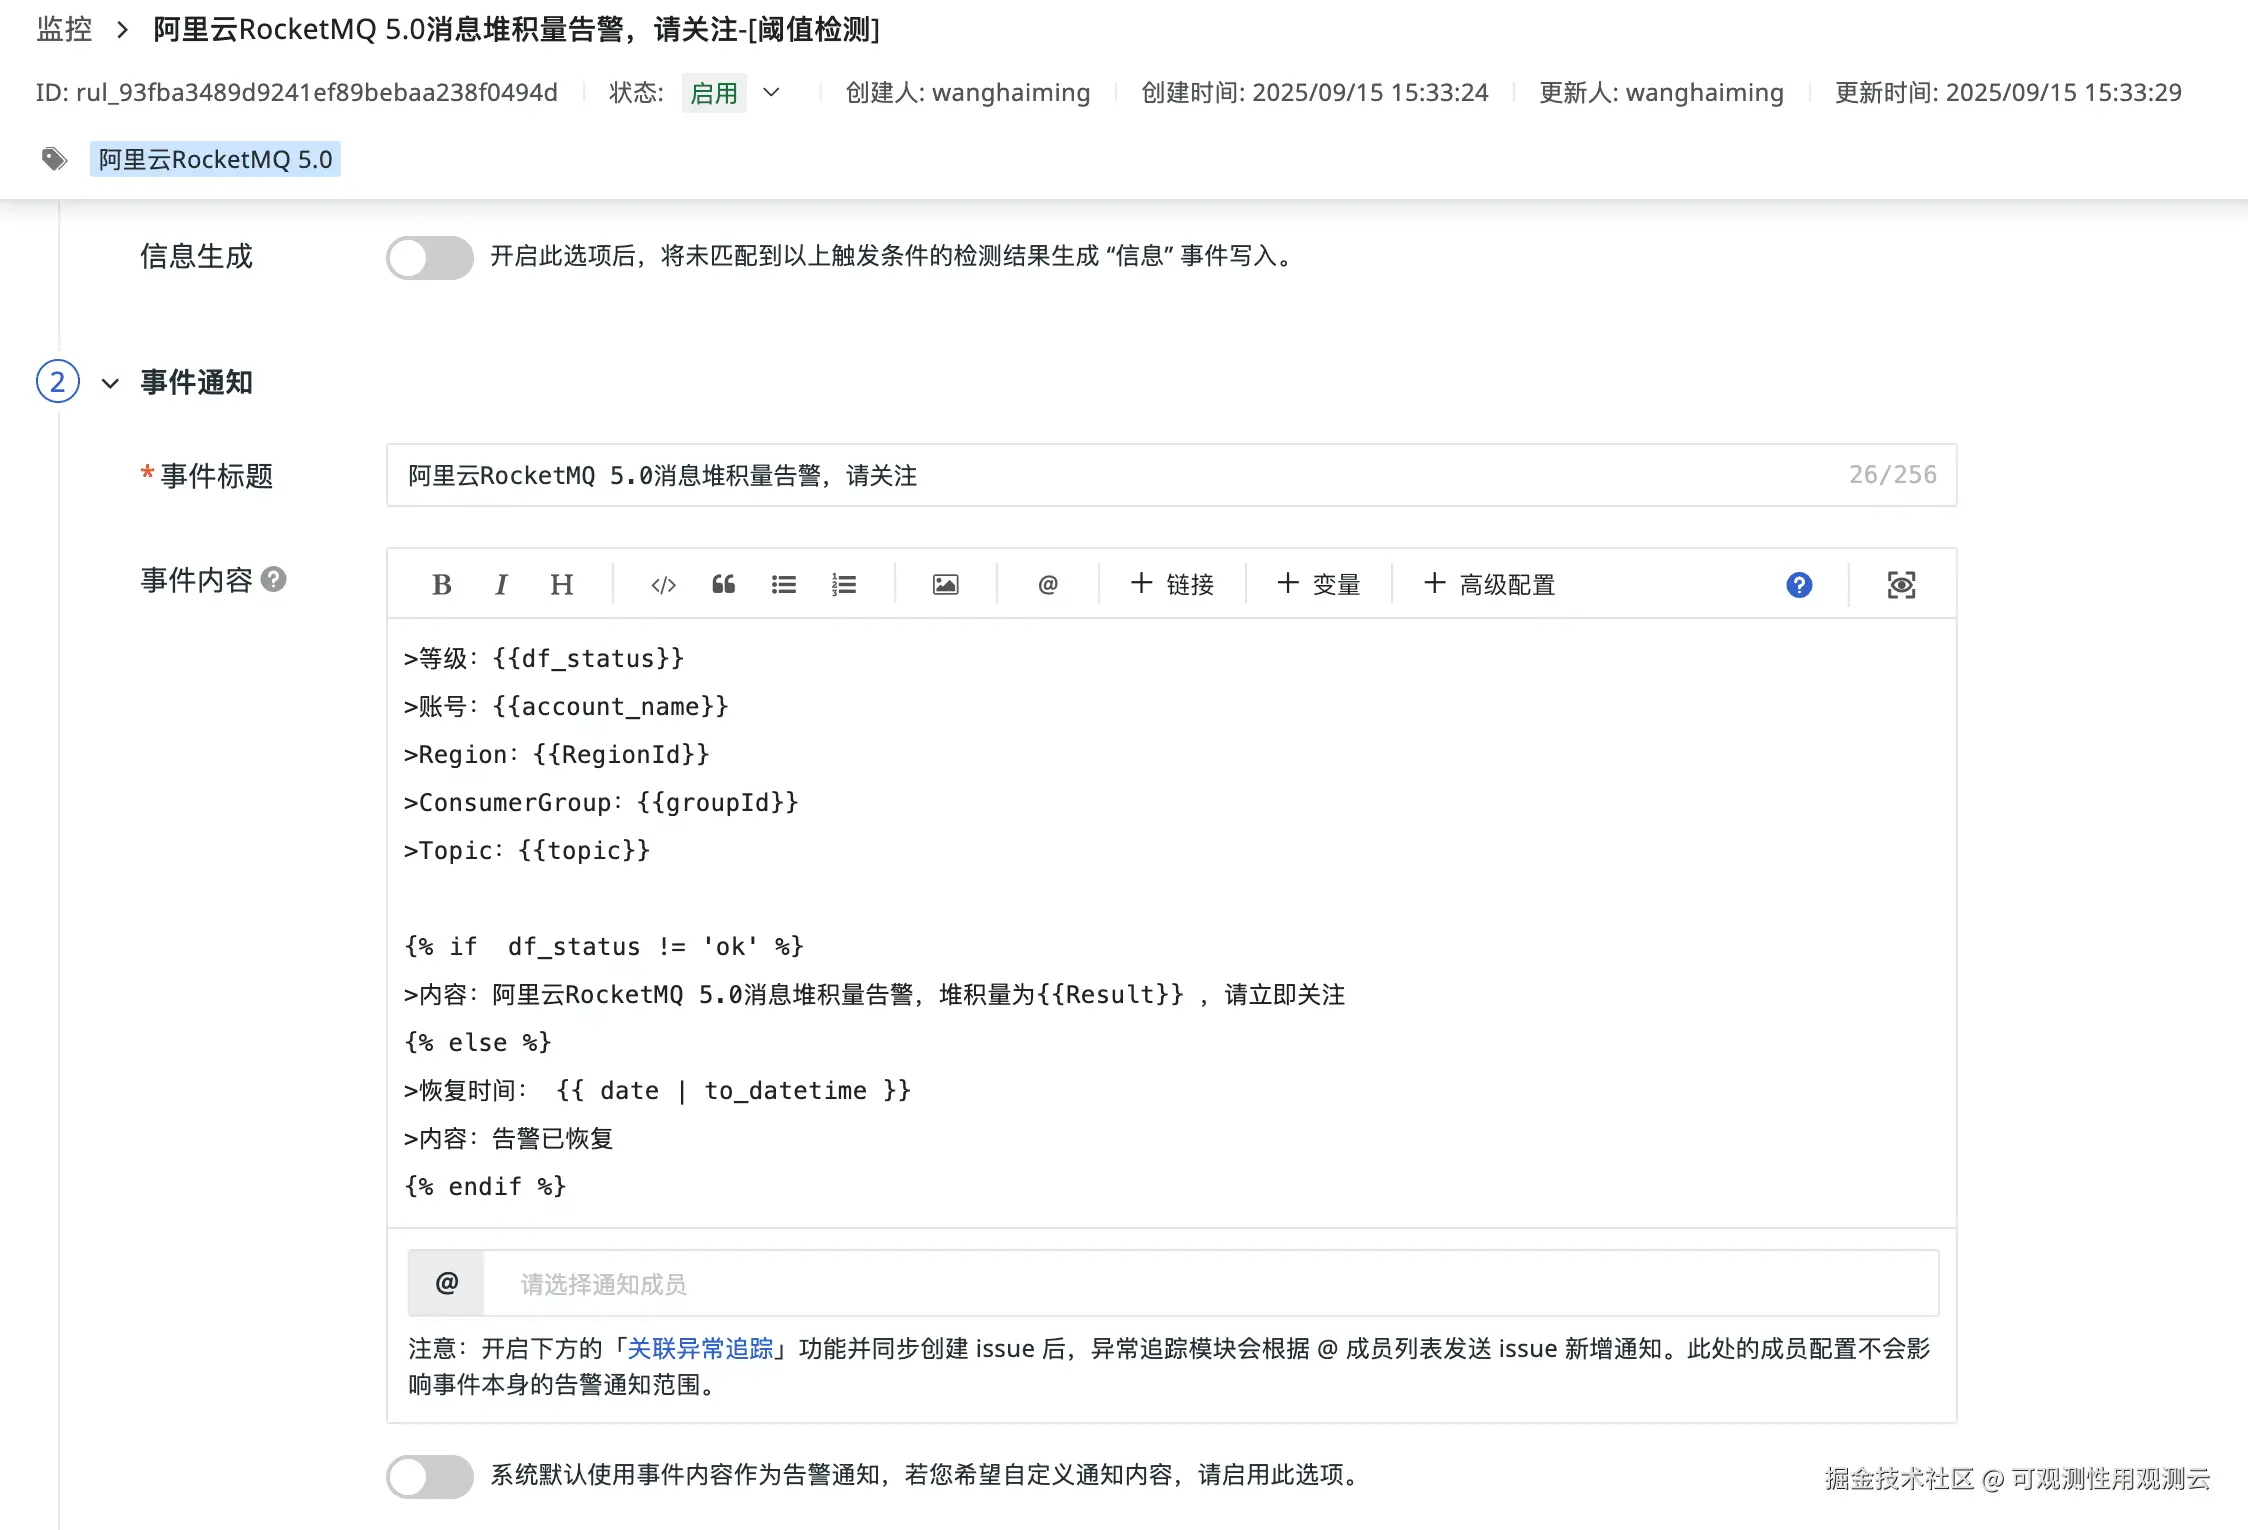Open blue help icon in toolbar
The image size is (2248, 1530).
pyautogui.click(x=1799, y=585)
